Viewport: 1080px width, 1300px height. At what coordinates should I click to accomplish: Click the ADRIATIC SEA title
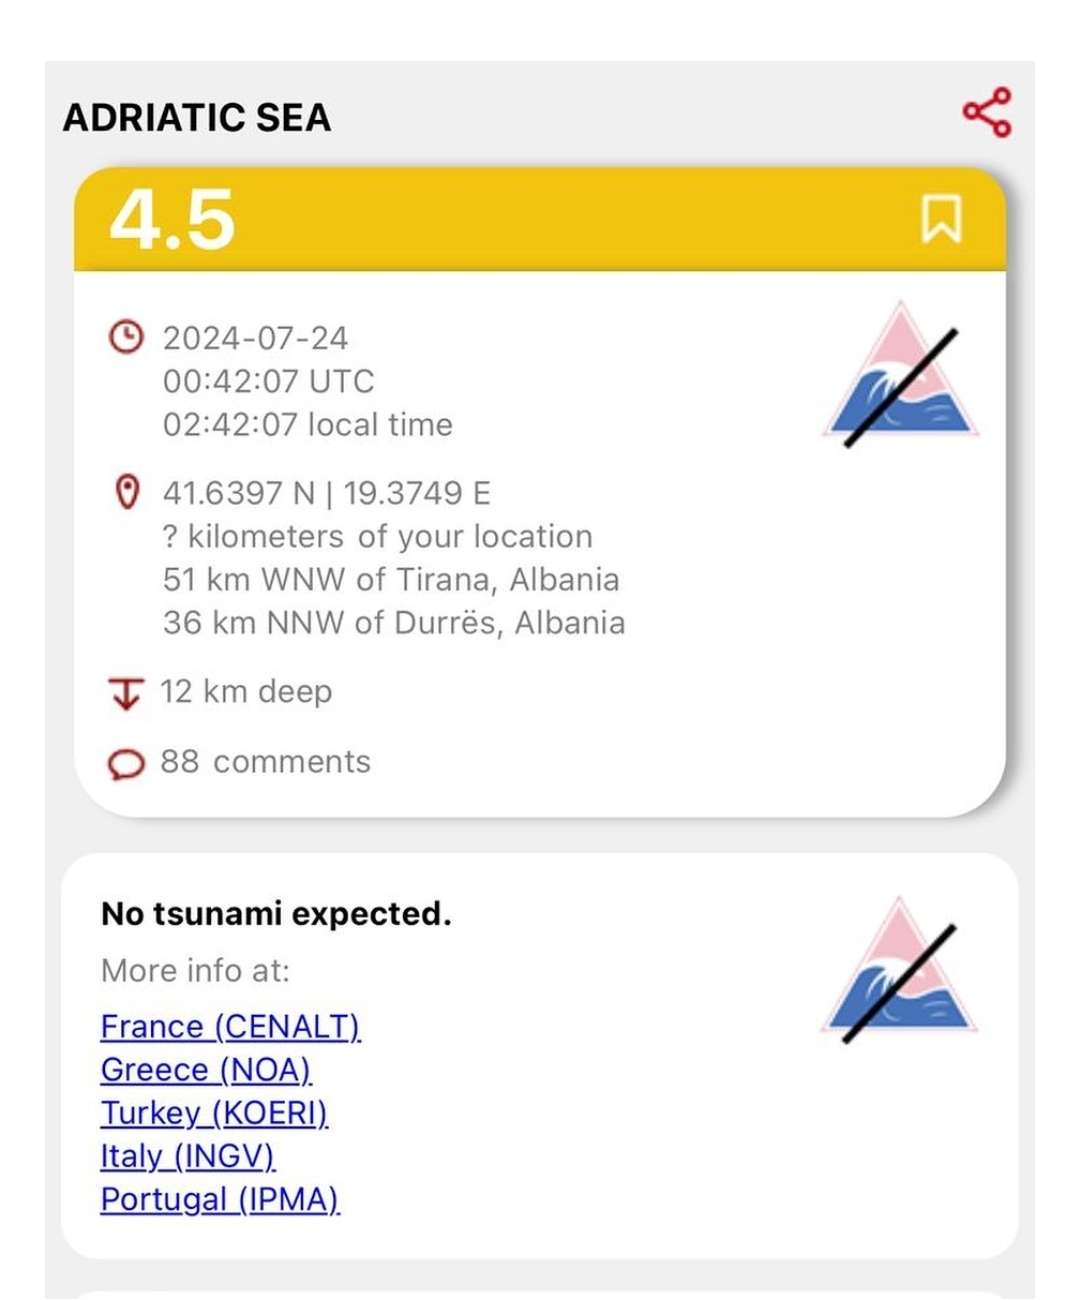(197, 117)
